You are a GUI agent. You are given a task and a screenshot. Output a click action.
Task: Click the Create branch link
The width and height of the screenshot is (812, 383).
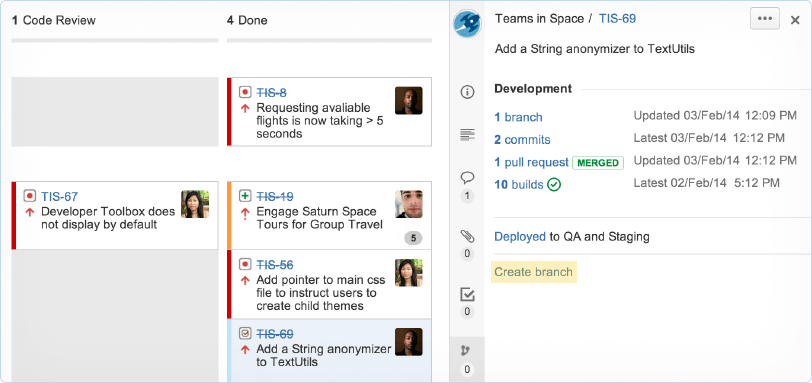533,272
